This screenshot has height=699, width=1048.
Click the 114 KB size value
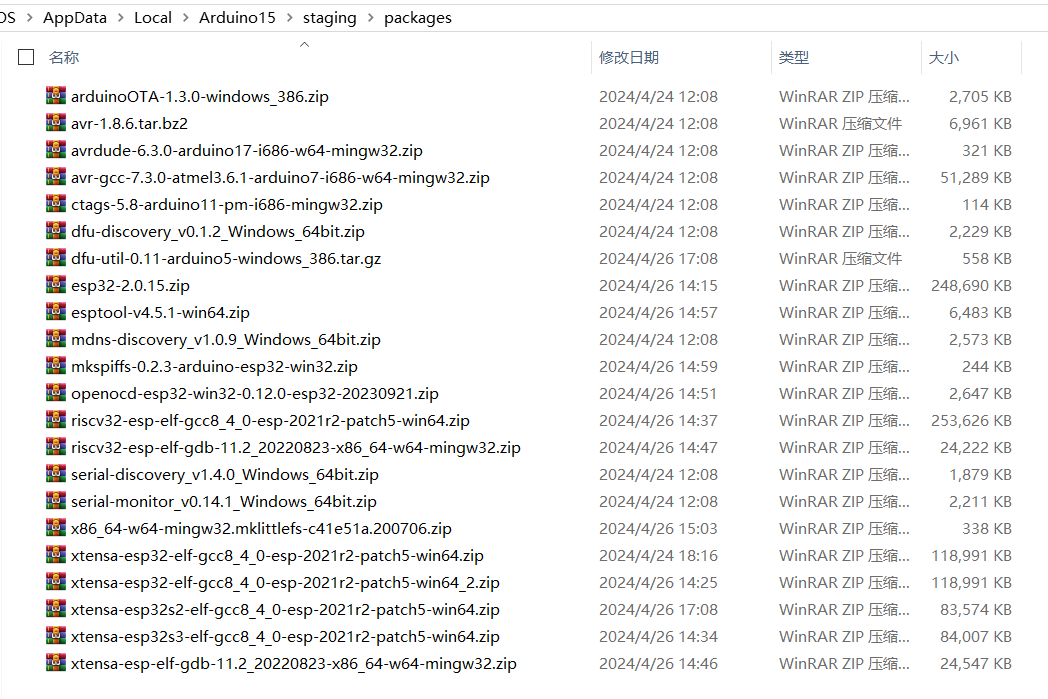[987, 204]
